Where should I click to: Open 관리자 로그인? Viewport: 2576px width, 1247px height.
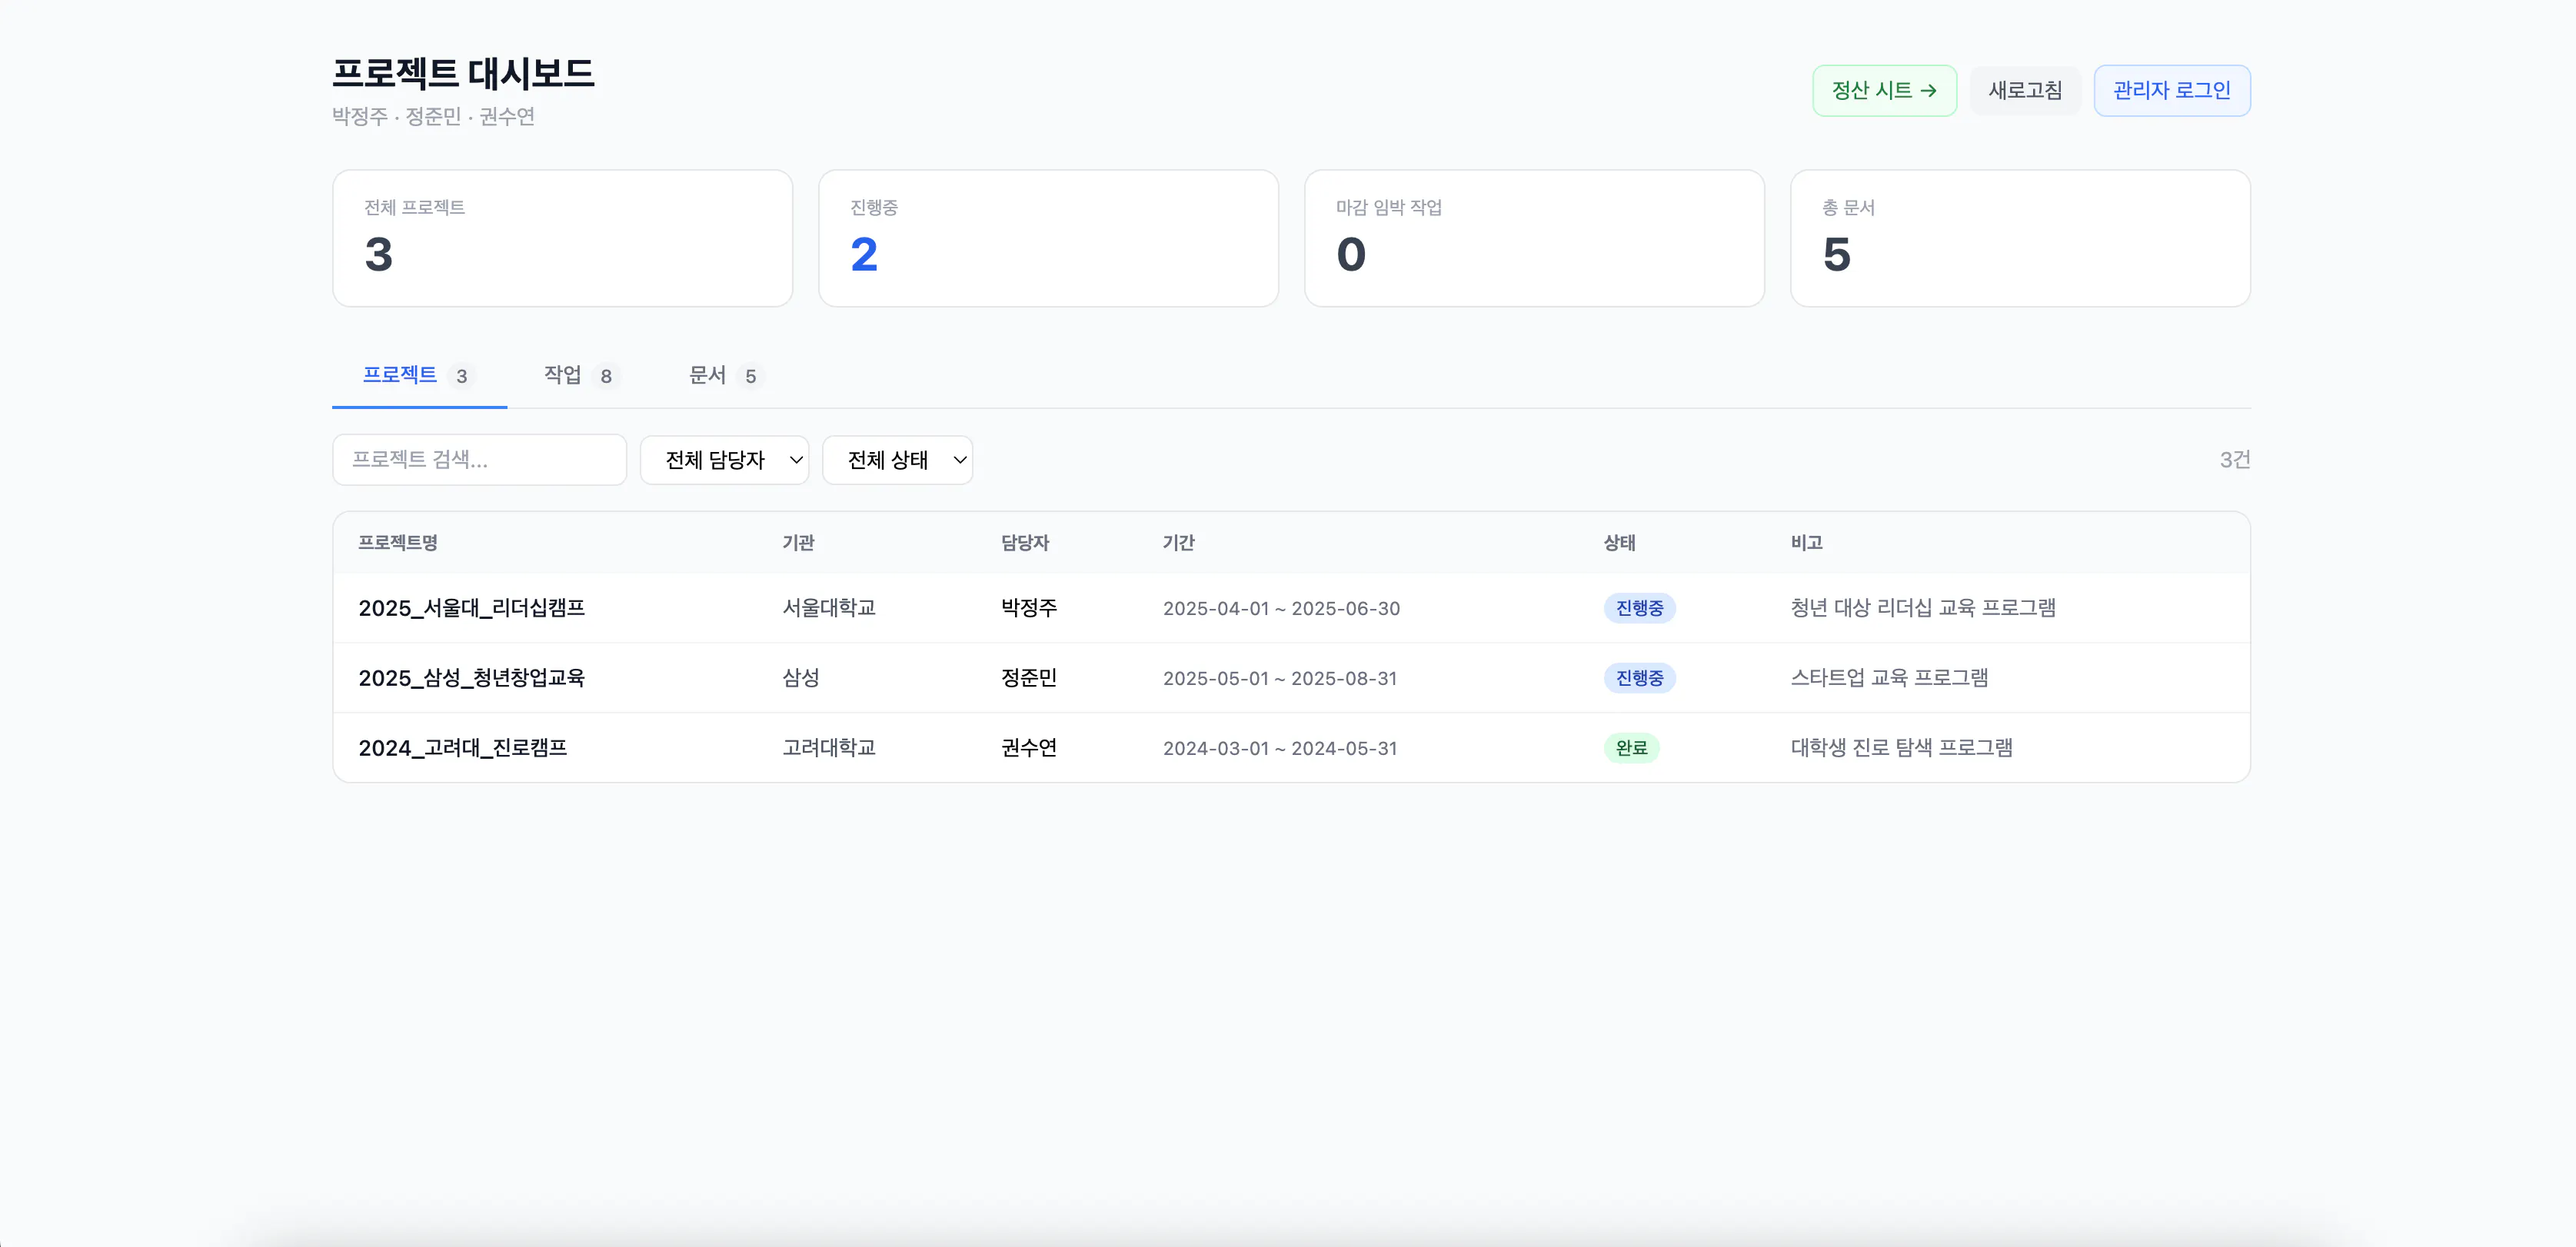tap(2172, 91)
